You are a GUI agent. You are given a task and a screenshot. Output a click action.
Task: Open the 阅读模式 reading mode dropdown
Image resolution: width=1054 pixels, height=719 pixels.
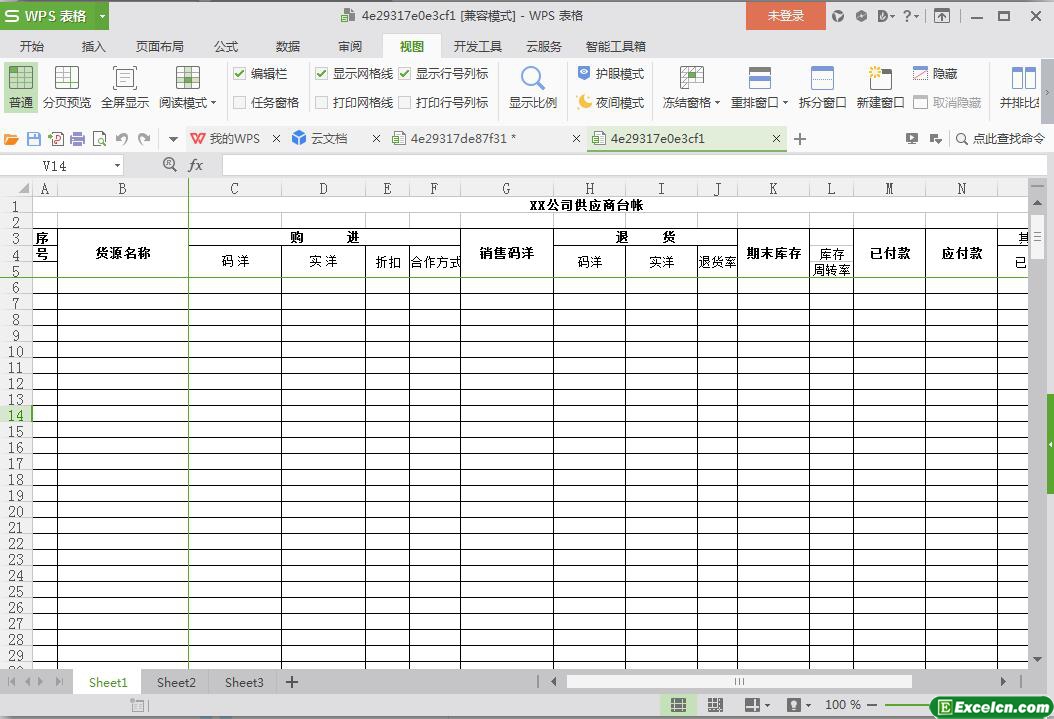213,103
